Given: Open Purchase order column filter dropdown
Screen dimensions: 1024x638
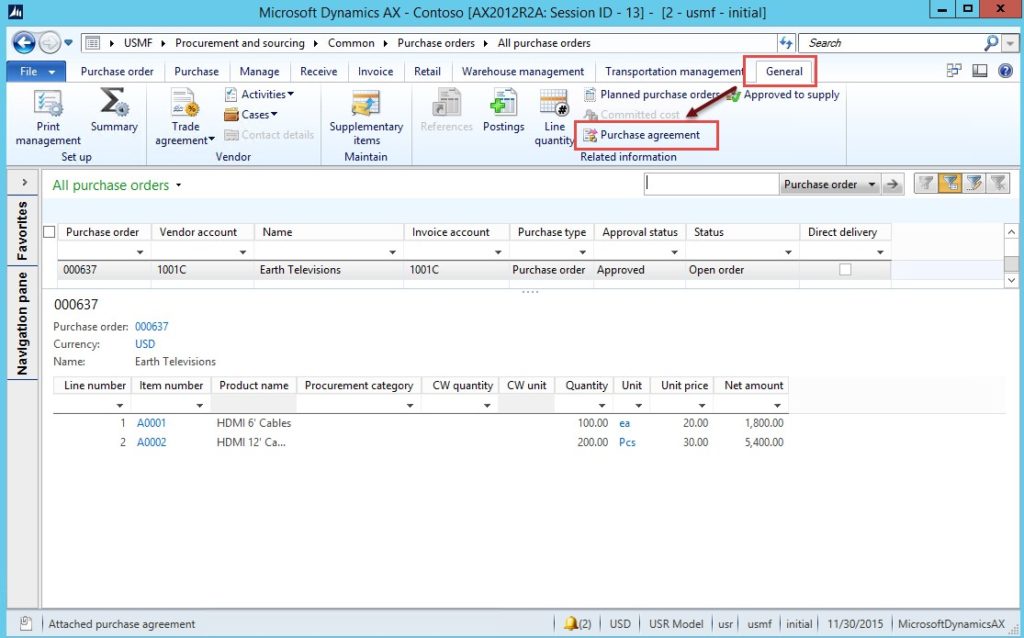Looking at the screenshot, I should coord(140,252).
